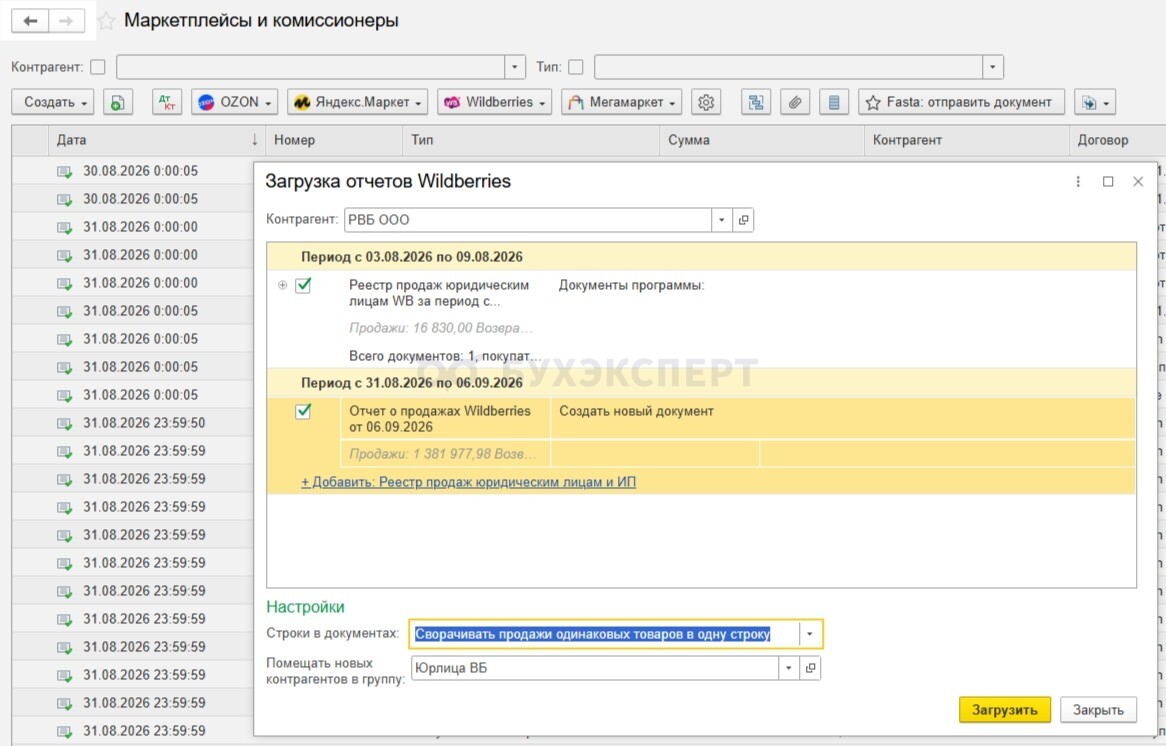
Task: Click the back navigation arrow
Action: pos(30,21)
